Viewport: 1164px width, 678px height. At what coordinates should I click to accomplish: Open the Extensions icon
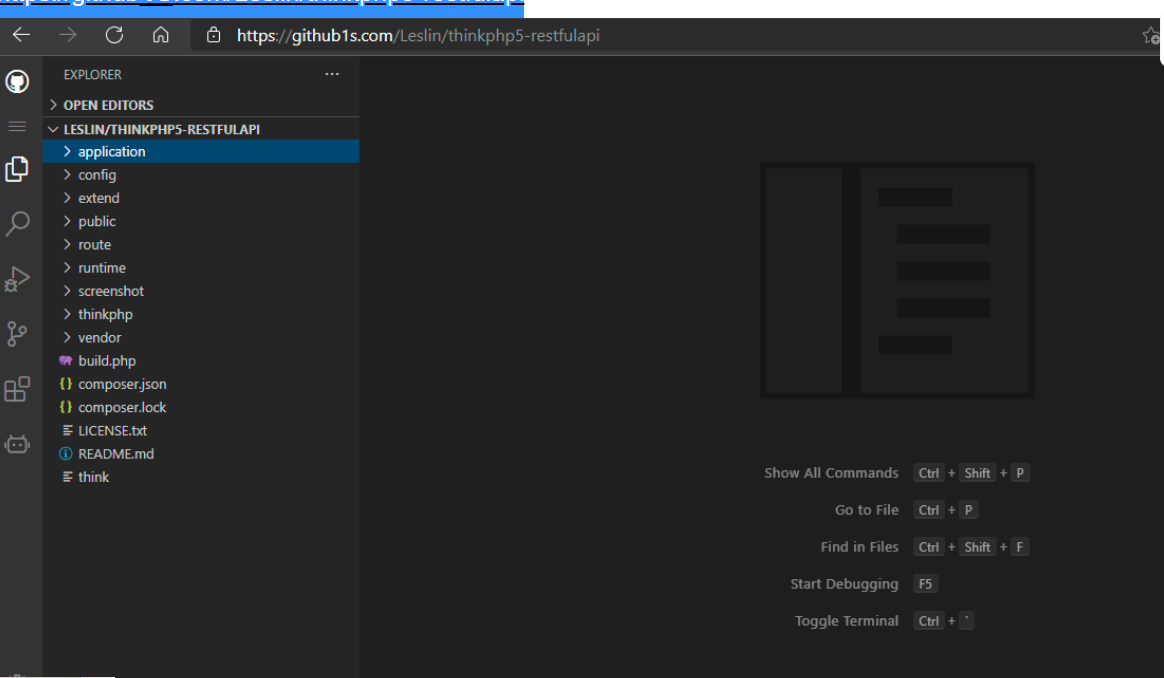pyautogui.click(x=17, y=389)
